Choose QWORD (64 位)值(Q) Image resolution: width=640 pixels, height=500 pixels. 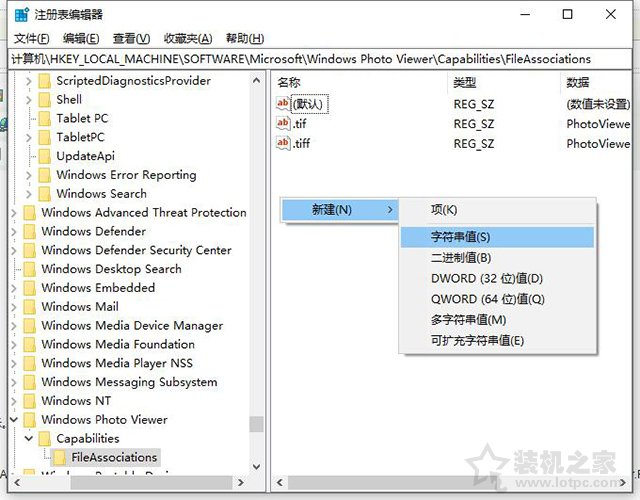click(497, 299)
